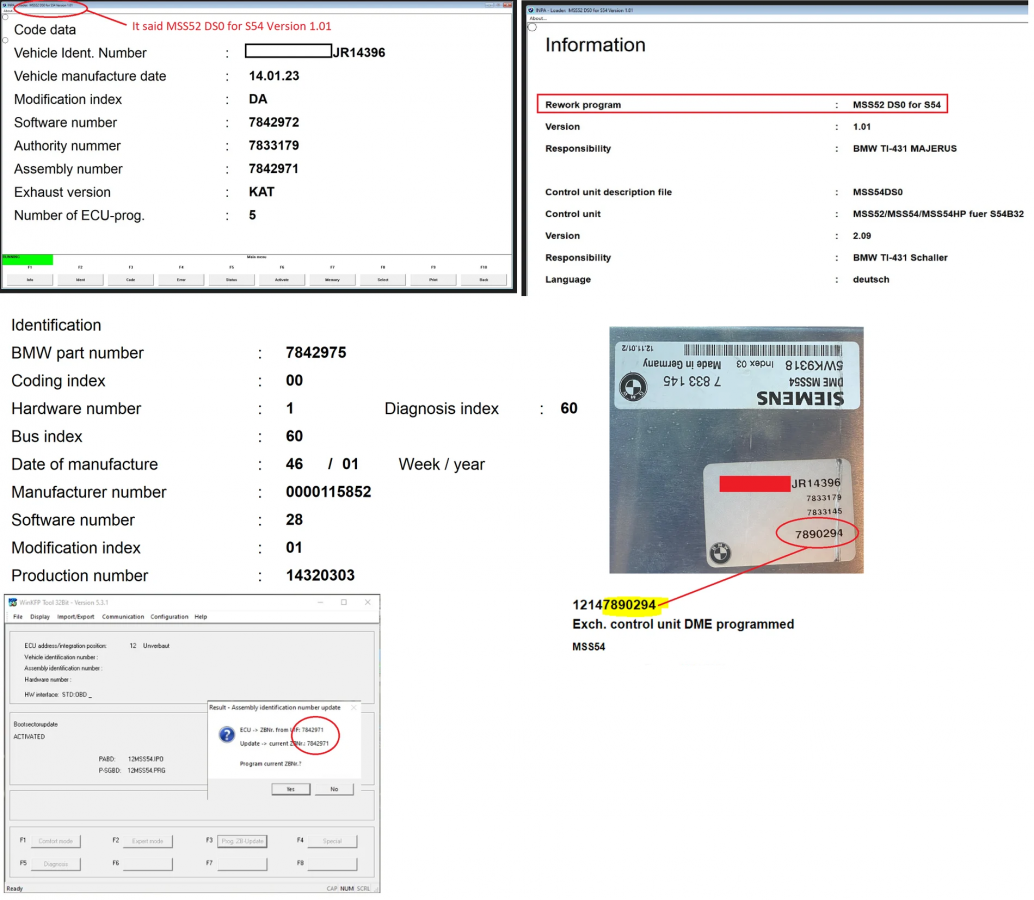Click the green RUNNING status indicator
The image size is (1034, 900).
(27, 259)
